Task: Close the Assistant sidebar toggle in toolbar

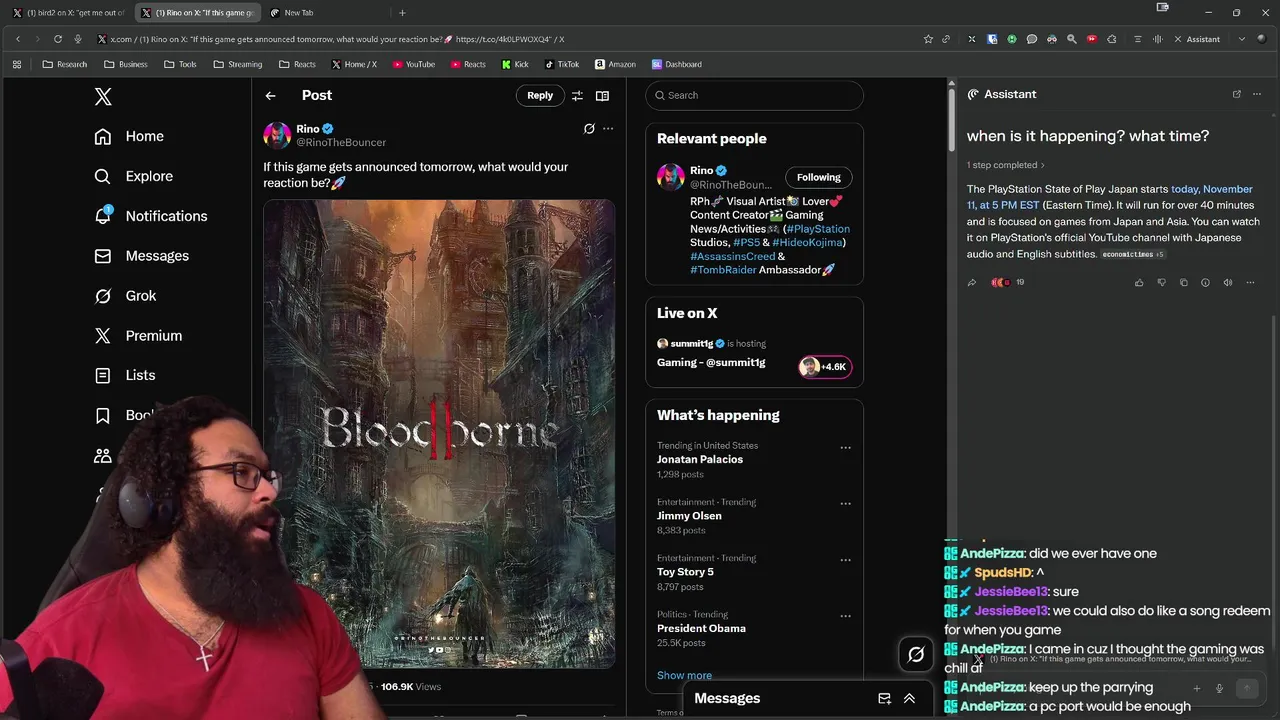Action: (1197, 39)
